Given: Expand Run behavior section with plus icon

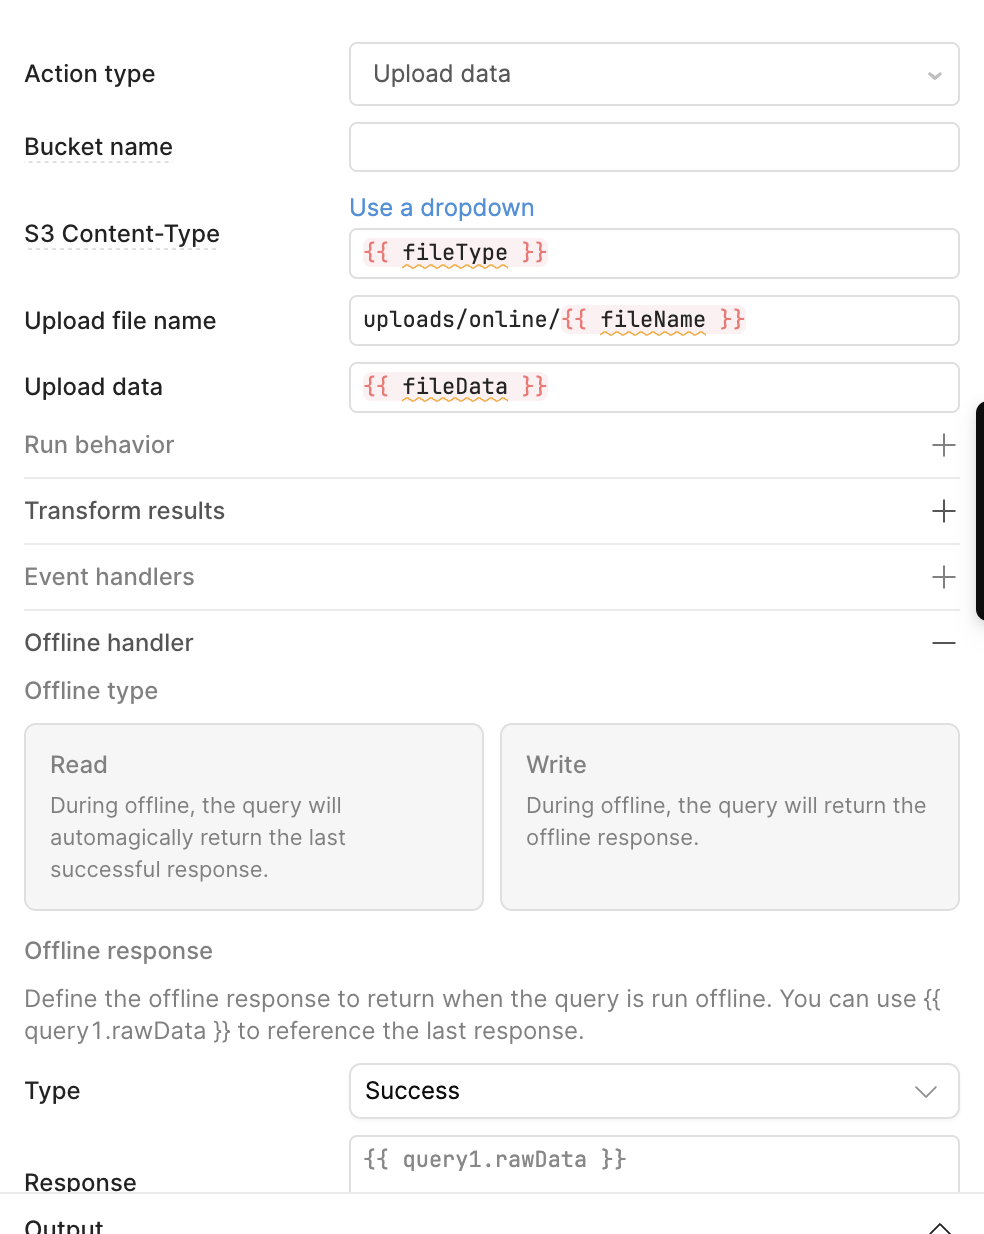Looking at the screenshot, I should coord(943,445).
